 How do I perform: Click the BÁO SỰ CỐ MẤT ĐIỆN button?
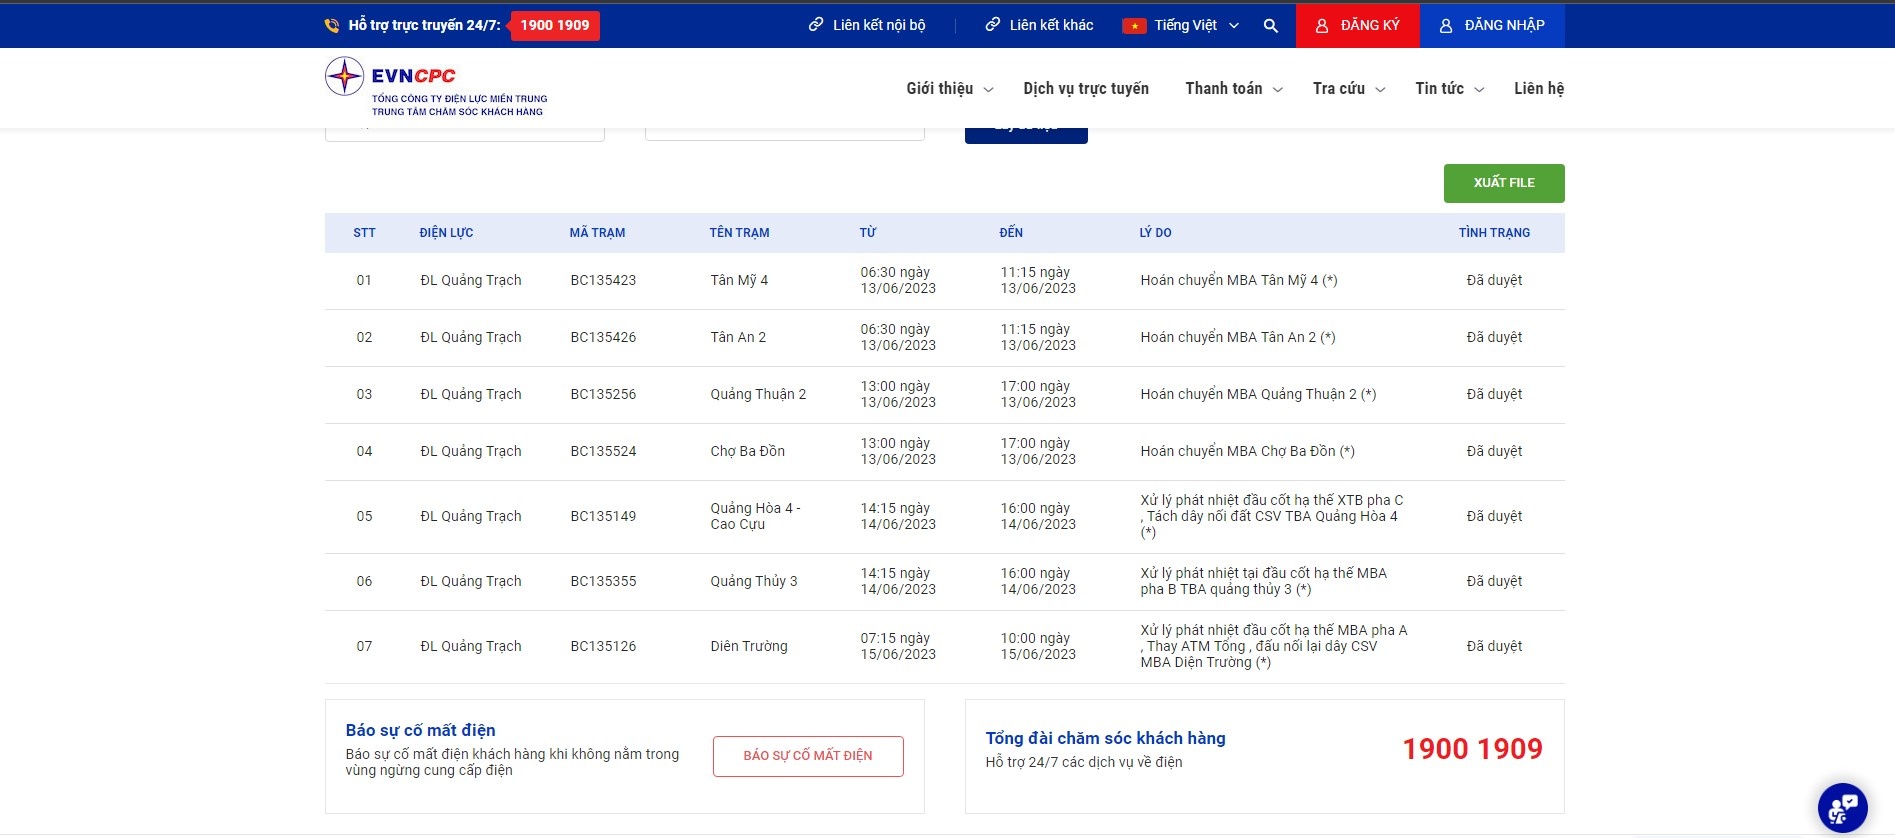808,756
